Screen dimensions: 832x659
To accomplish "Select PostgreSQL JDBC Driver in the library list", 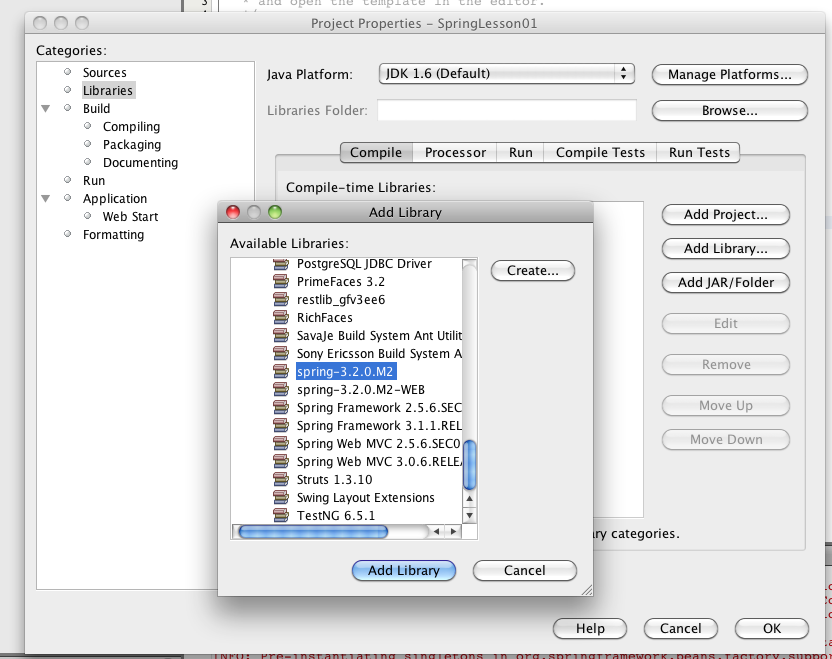I will pos(364,264).
